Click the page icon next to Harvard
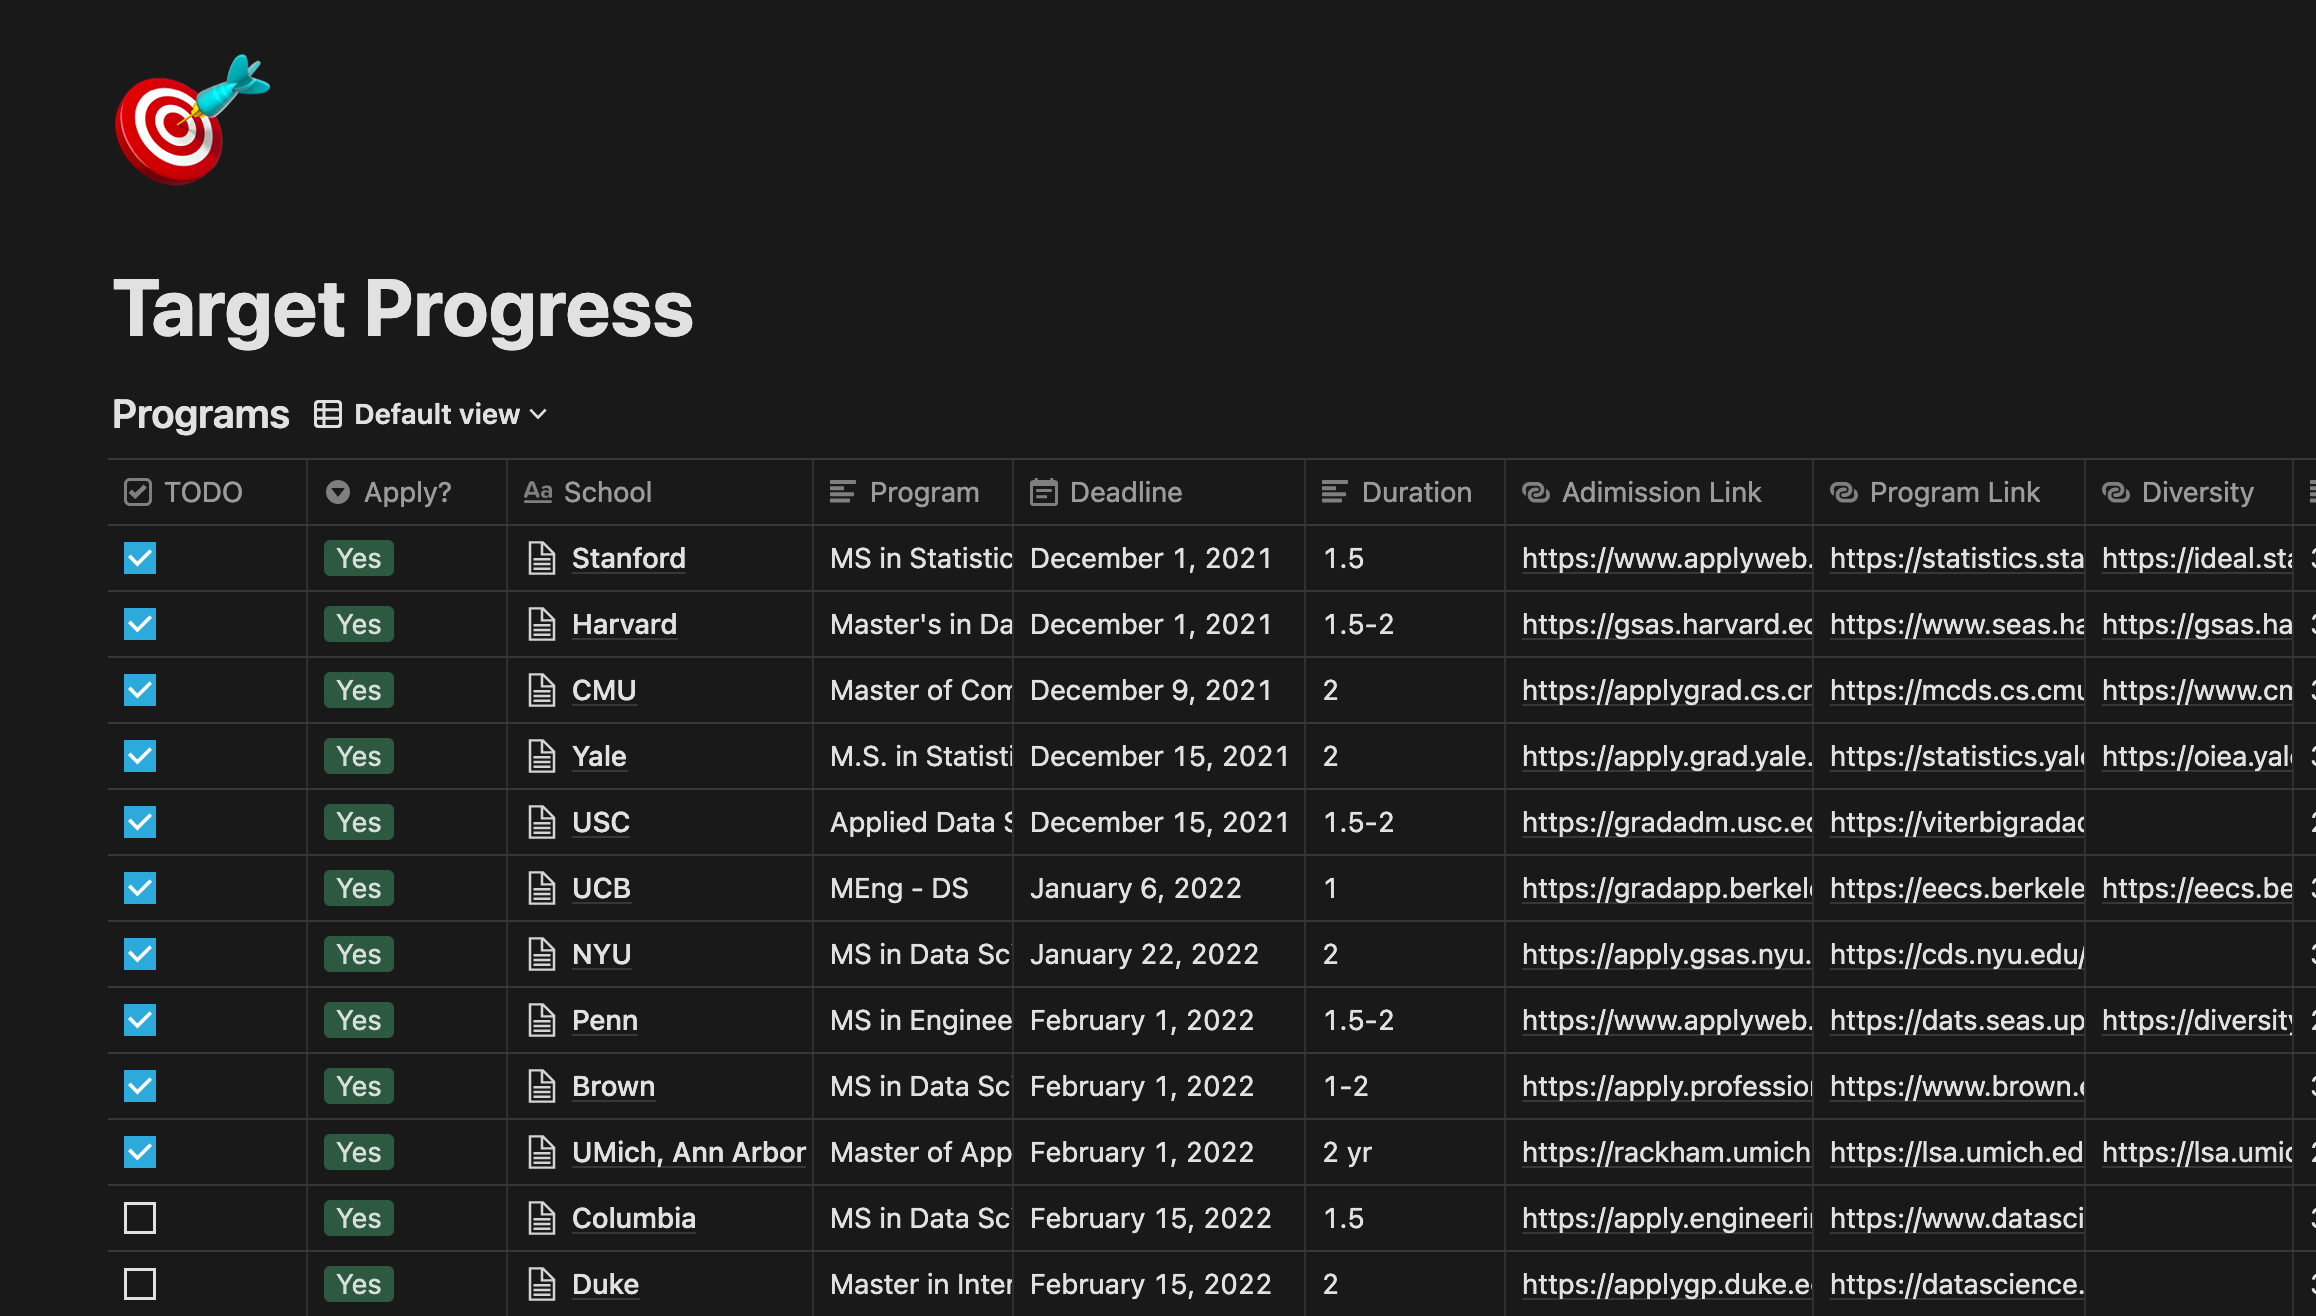 coord(541,624)
